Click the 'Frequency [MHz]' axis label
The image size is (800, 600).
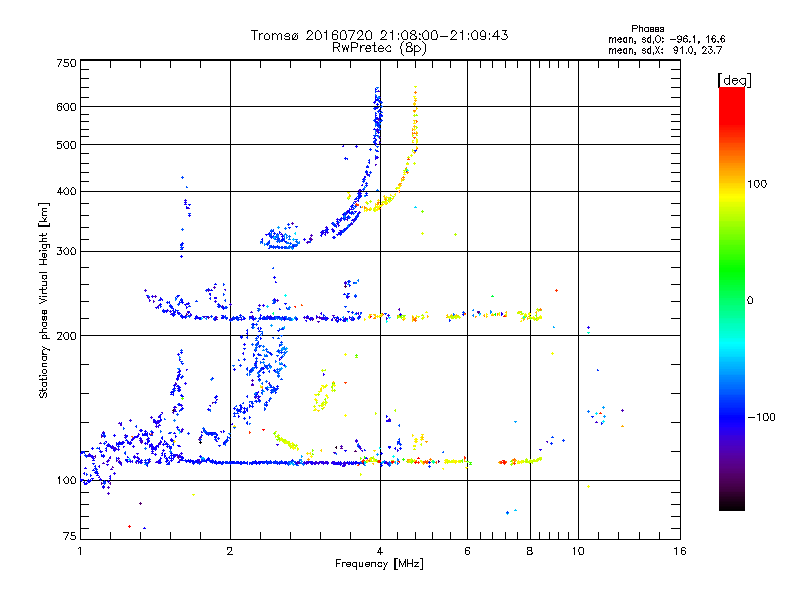pos(379,564)
